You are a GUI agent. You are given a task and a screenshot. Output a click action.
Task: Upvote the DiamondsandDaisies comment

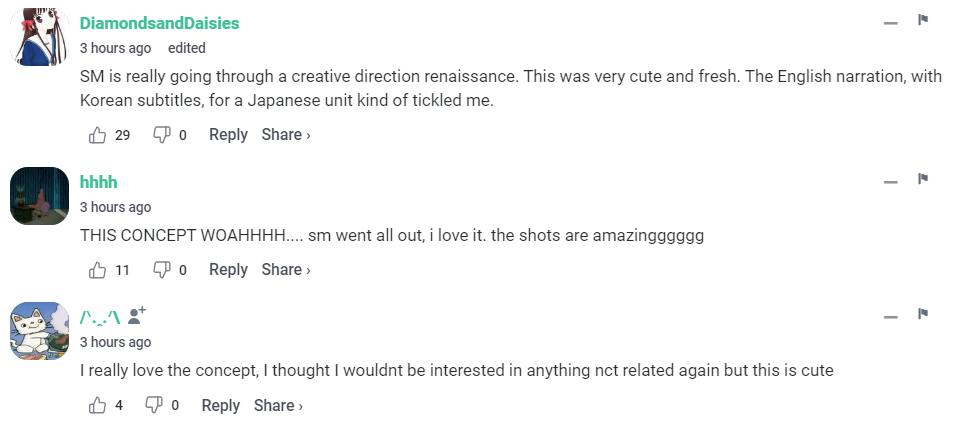click(x=98, y=135)
